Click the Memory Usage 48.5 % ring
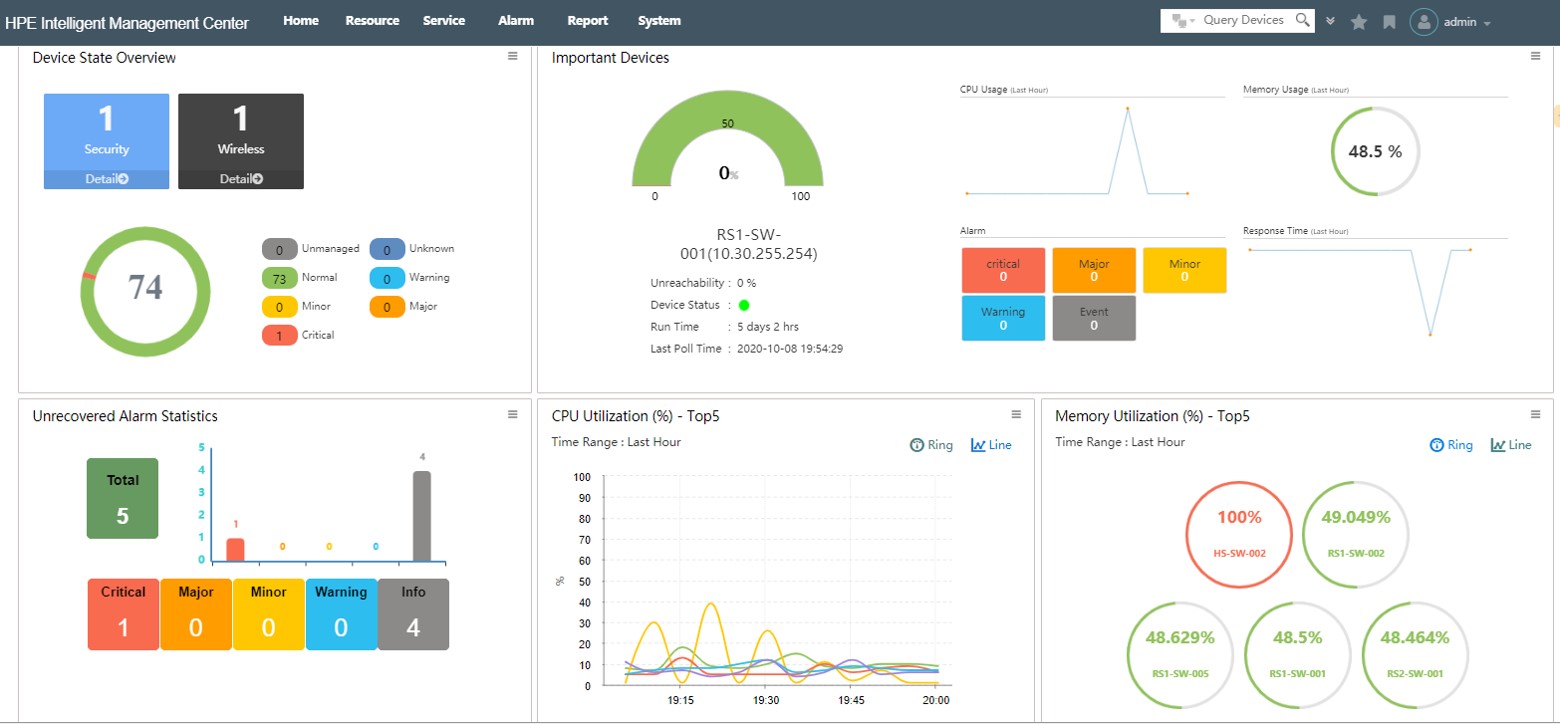 click(x=1375, y=152)
